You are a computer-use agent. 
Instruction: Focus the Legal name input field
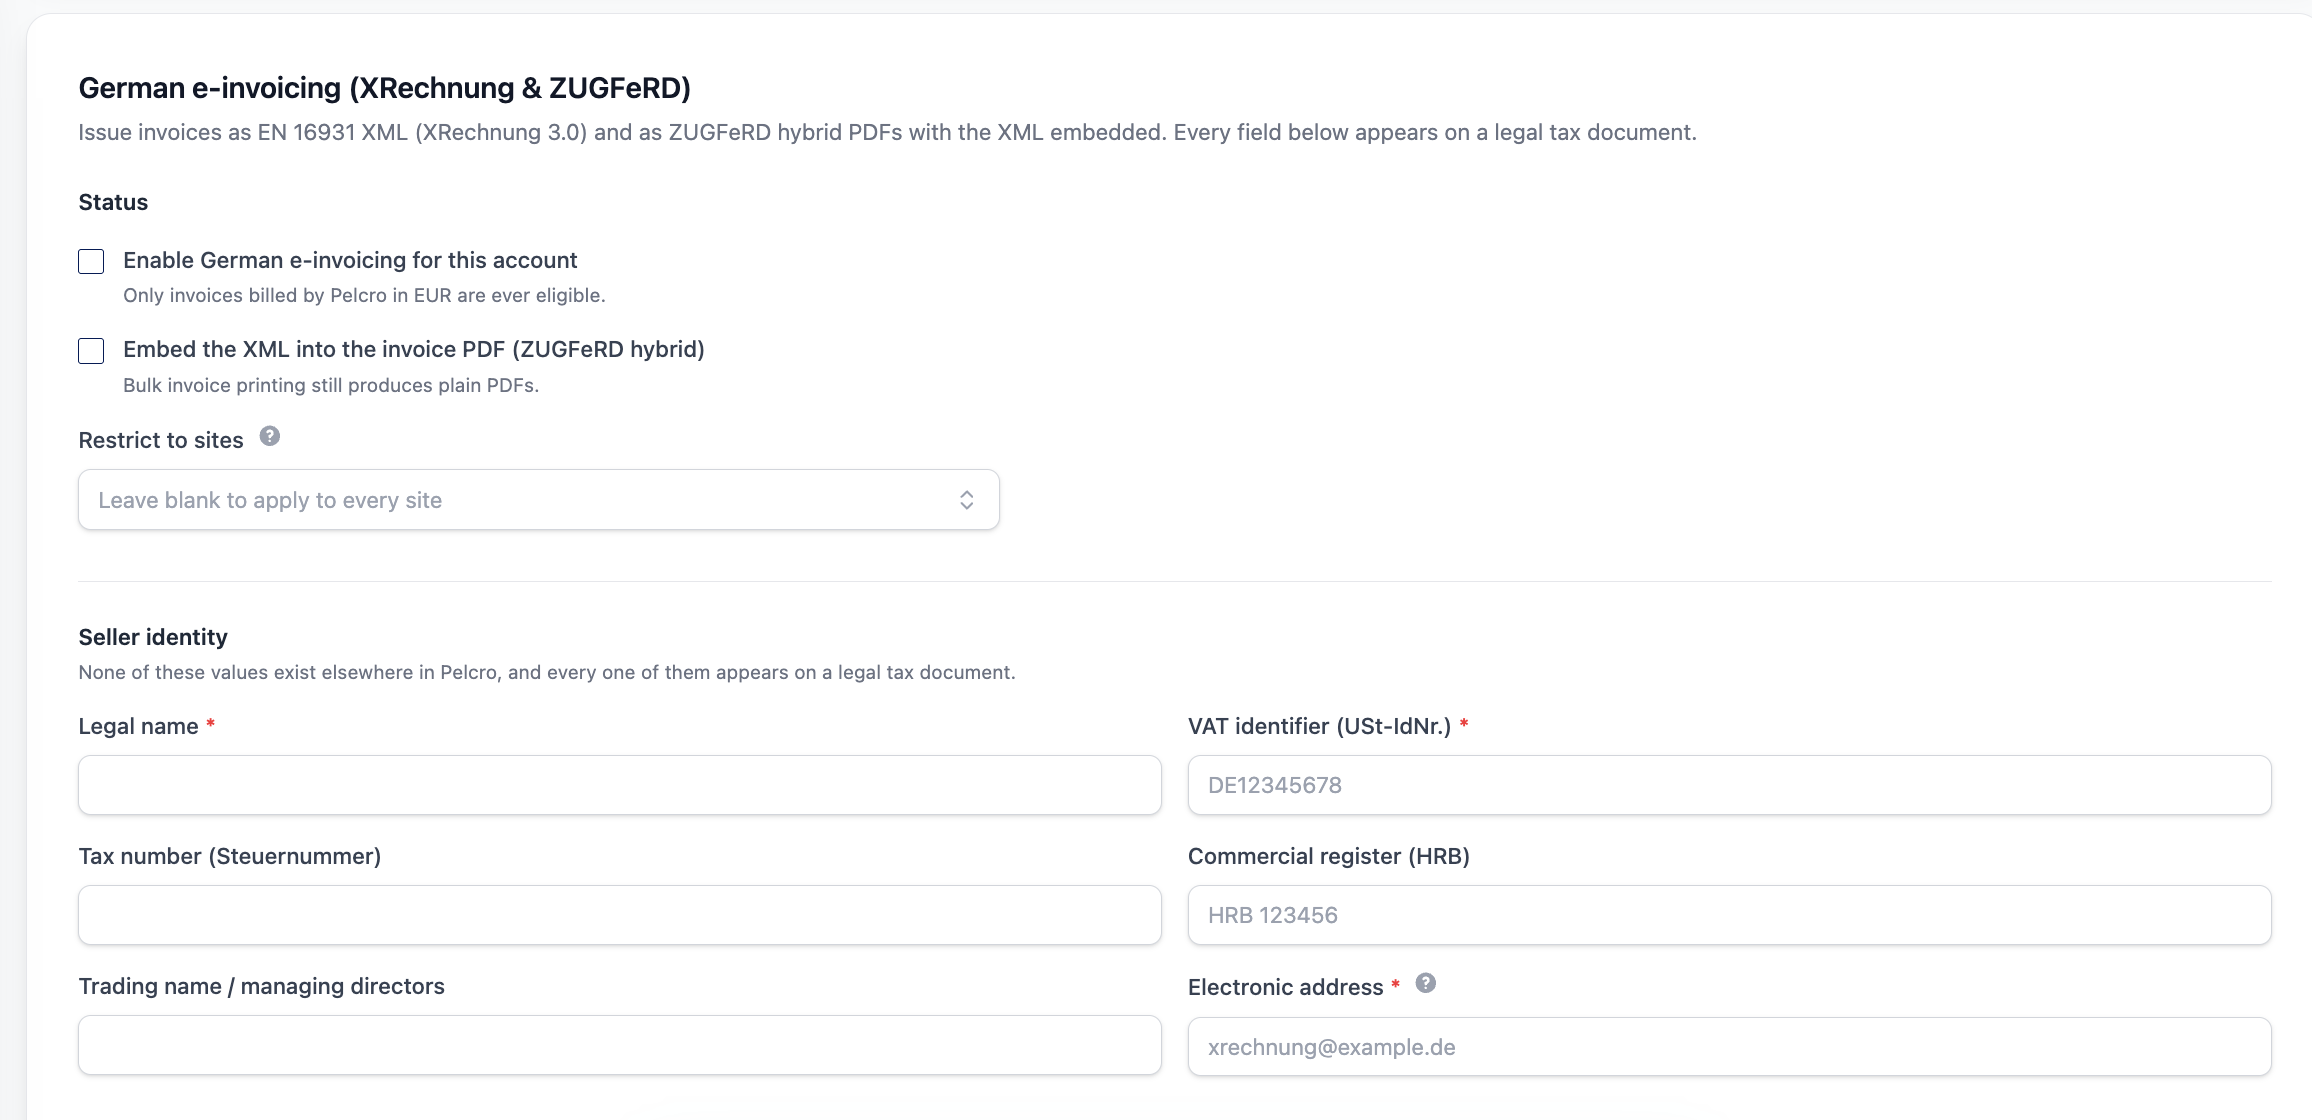(620, 785)
